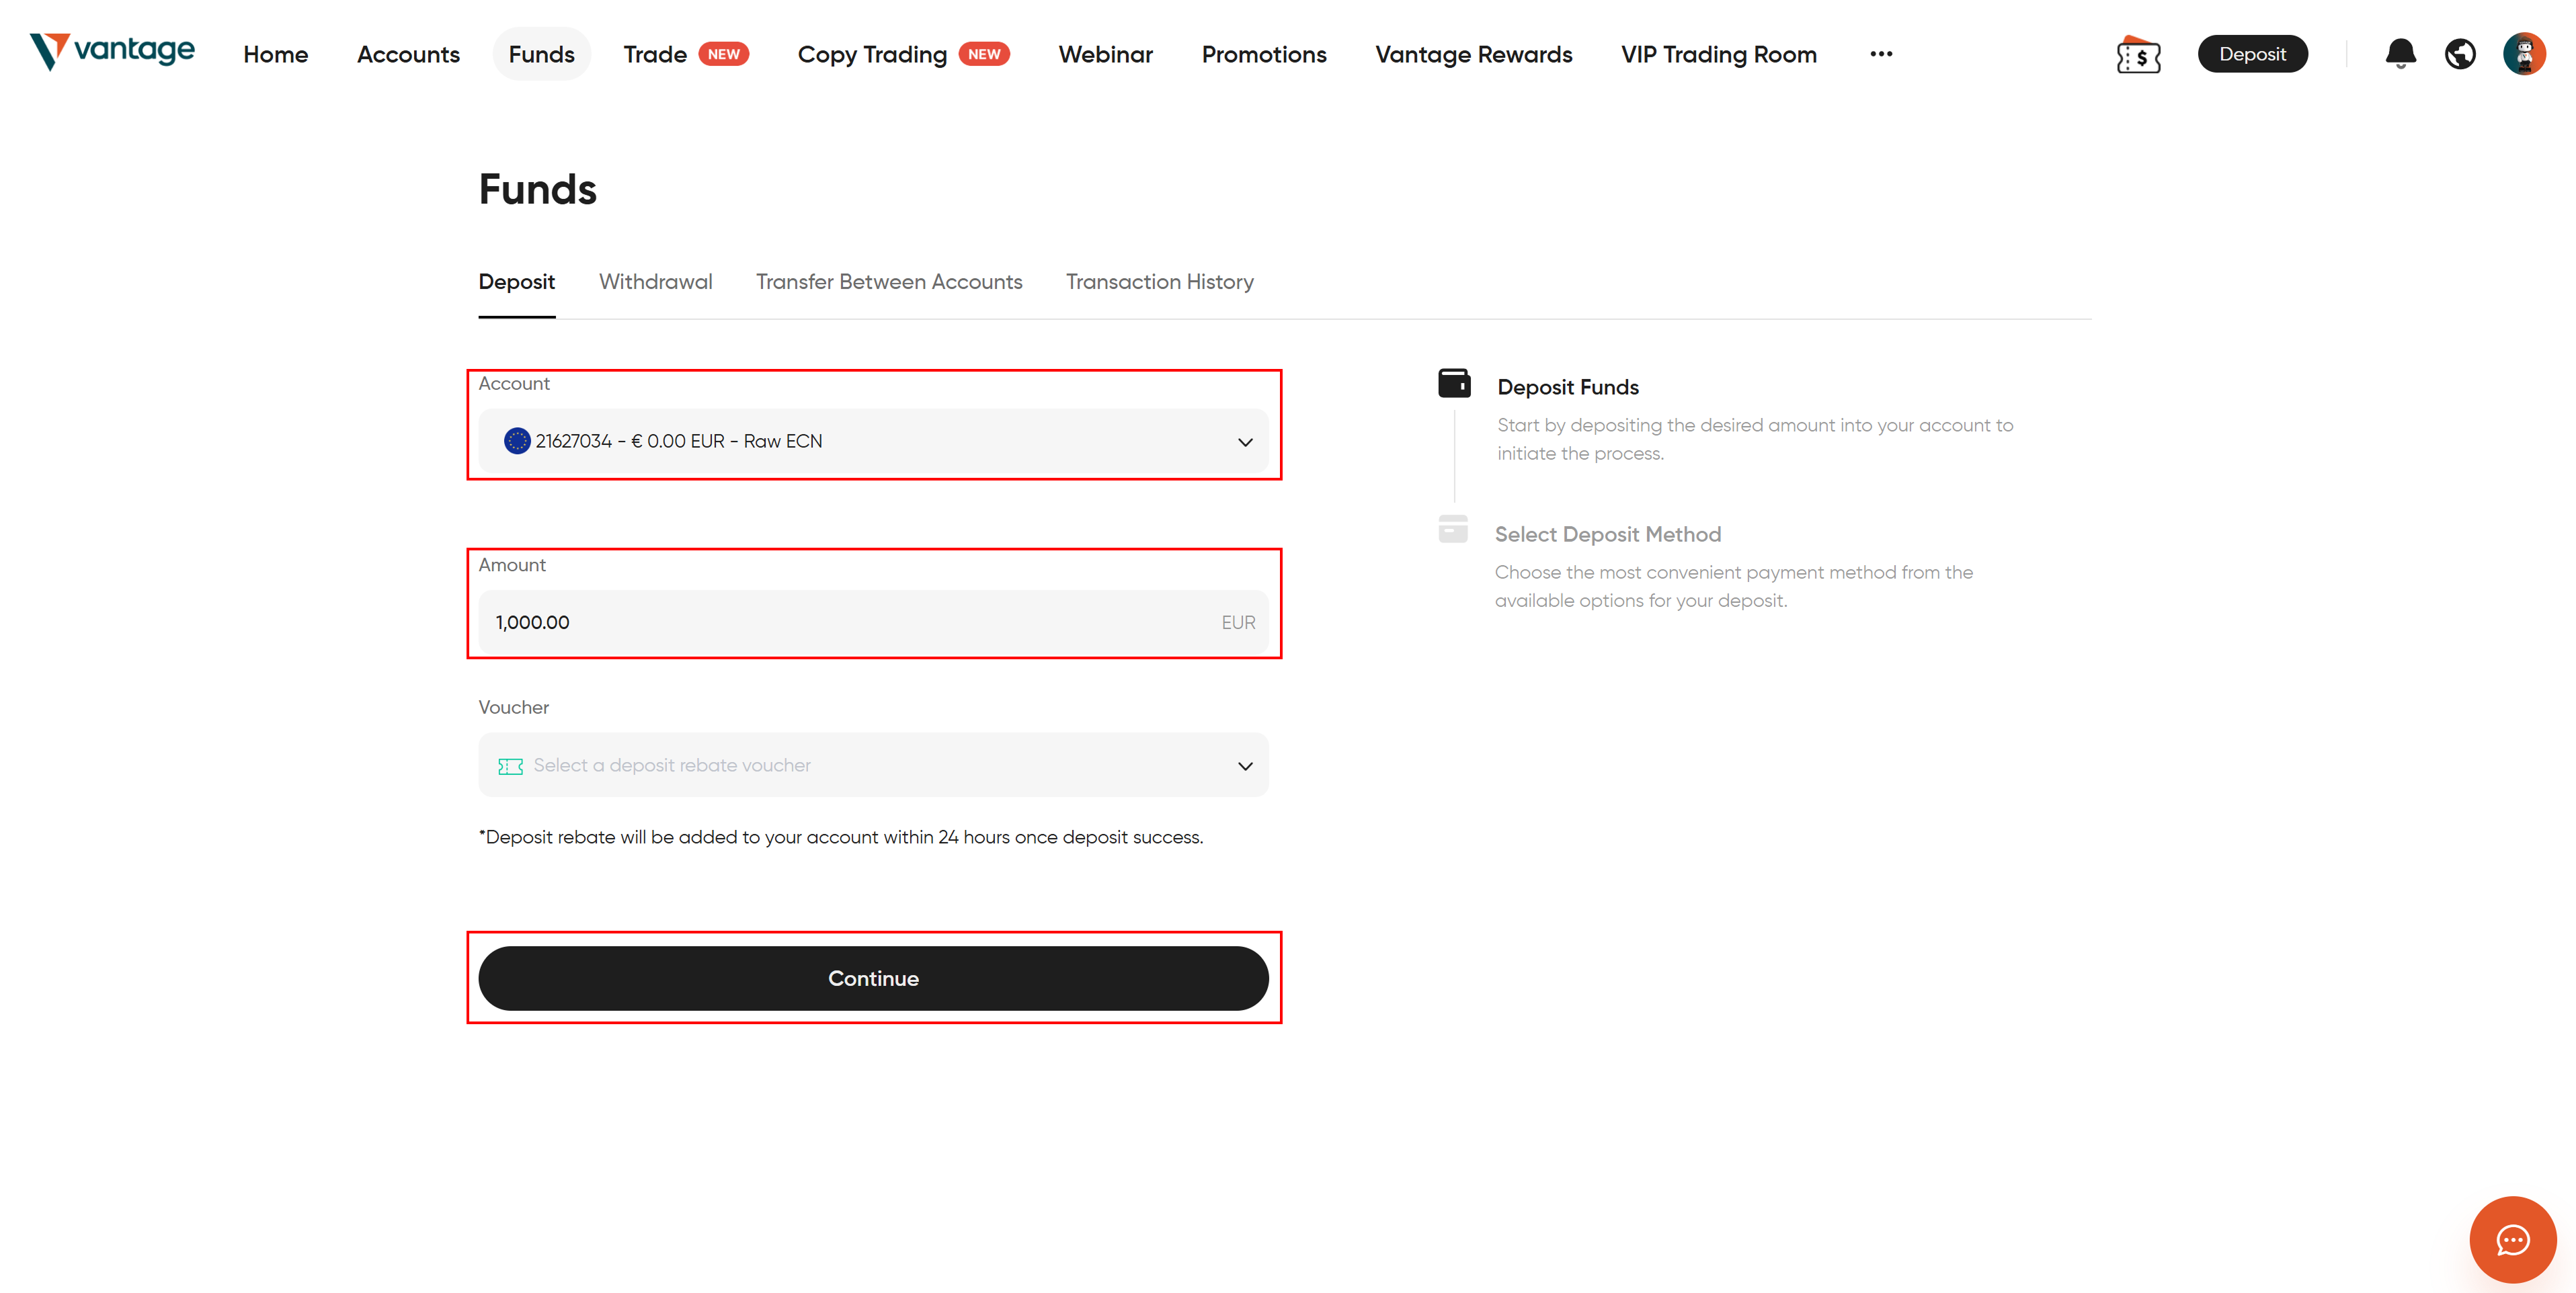The image size is (2576, 1293).
Task: Click the voucher dropdown chevron arrow
Action: pyautogui.click(x=1245, y=766)
